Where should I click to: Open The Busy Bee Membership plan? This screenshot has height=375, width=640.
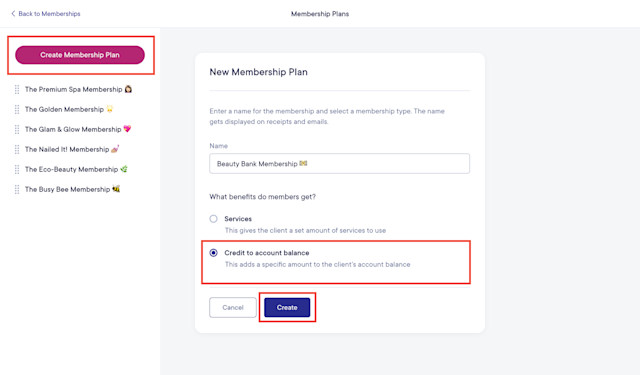pos(72,189)
